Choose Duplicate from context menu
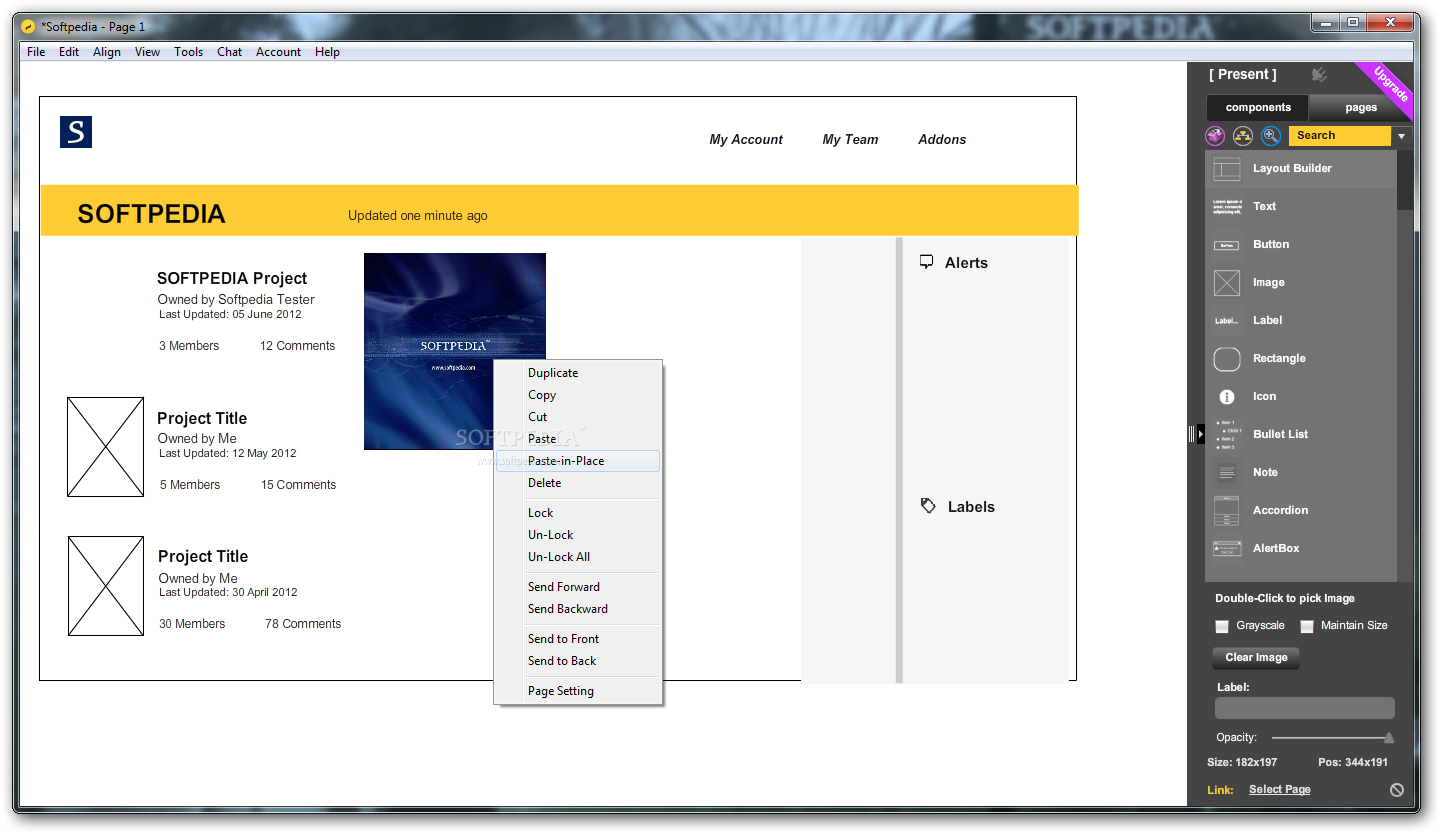 (578, 373)
